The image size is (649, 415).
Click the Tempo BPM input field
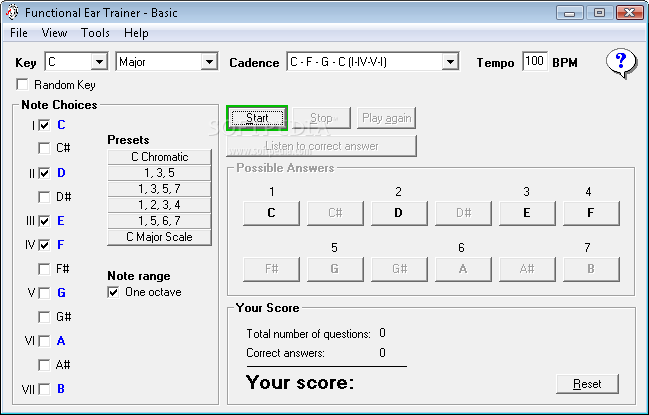point(534,62)
